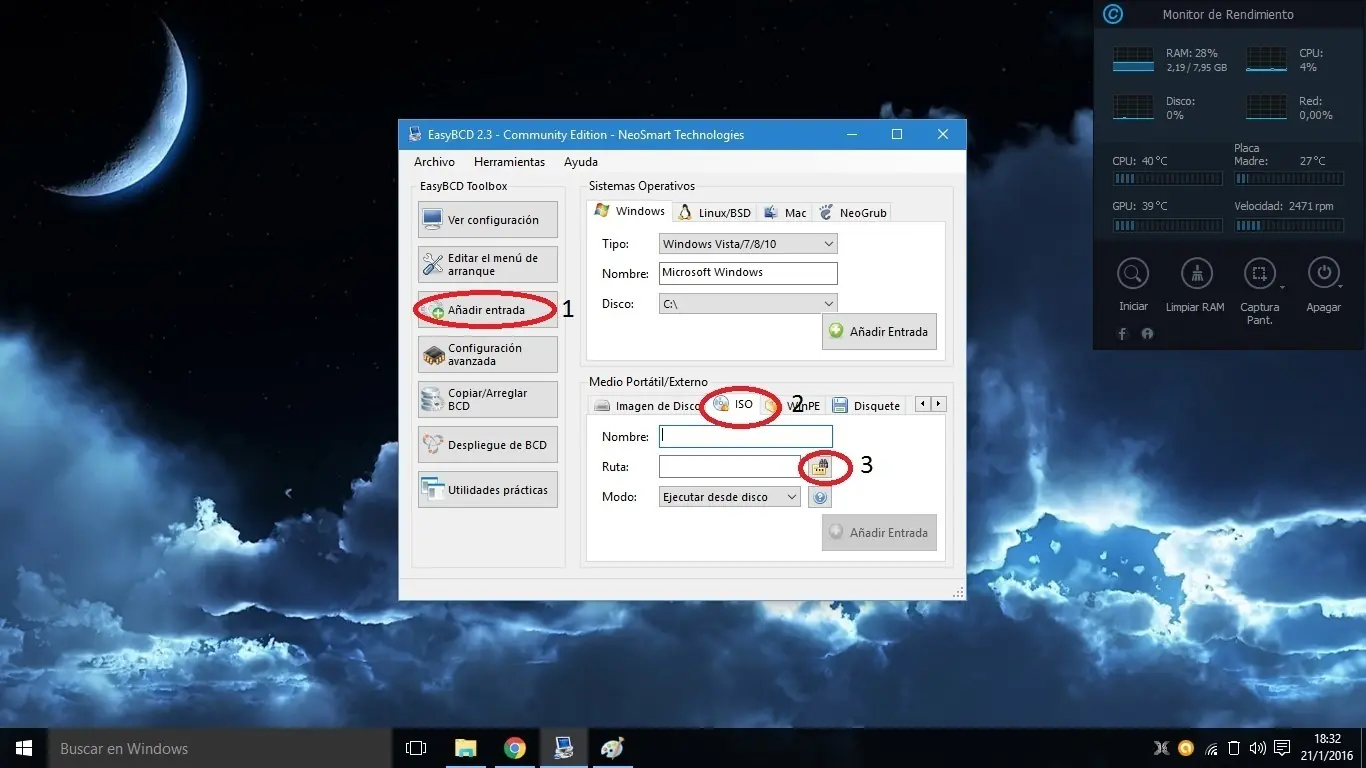The height and width of the screenshot is (768, 1366).
Task: Click the X-shaped tray icon
Action: [x=1161, y=748]
